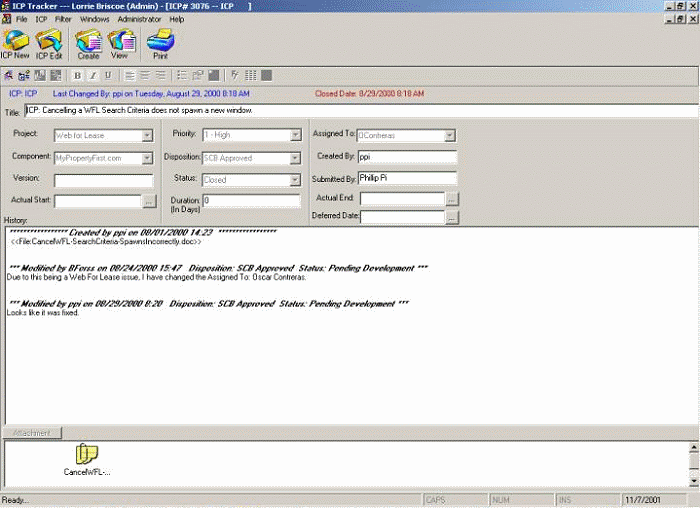This screenshot has width=700, height=508.
Task: Click the Attachment button
Action: click(37, 433)
